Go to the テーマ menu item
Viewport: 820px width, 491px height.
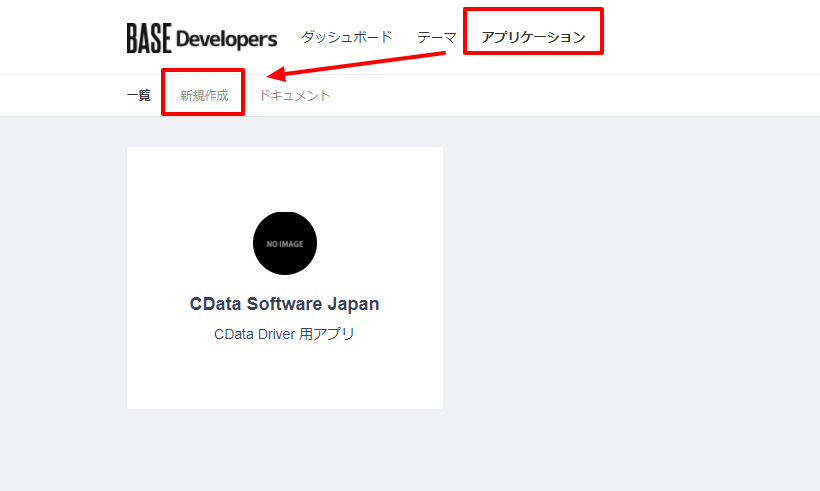point(437,37)
